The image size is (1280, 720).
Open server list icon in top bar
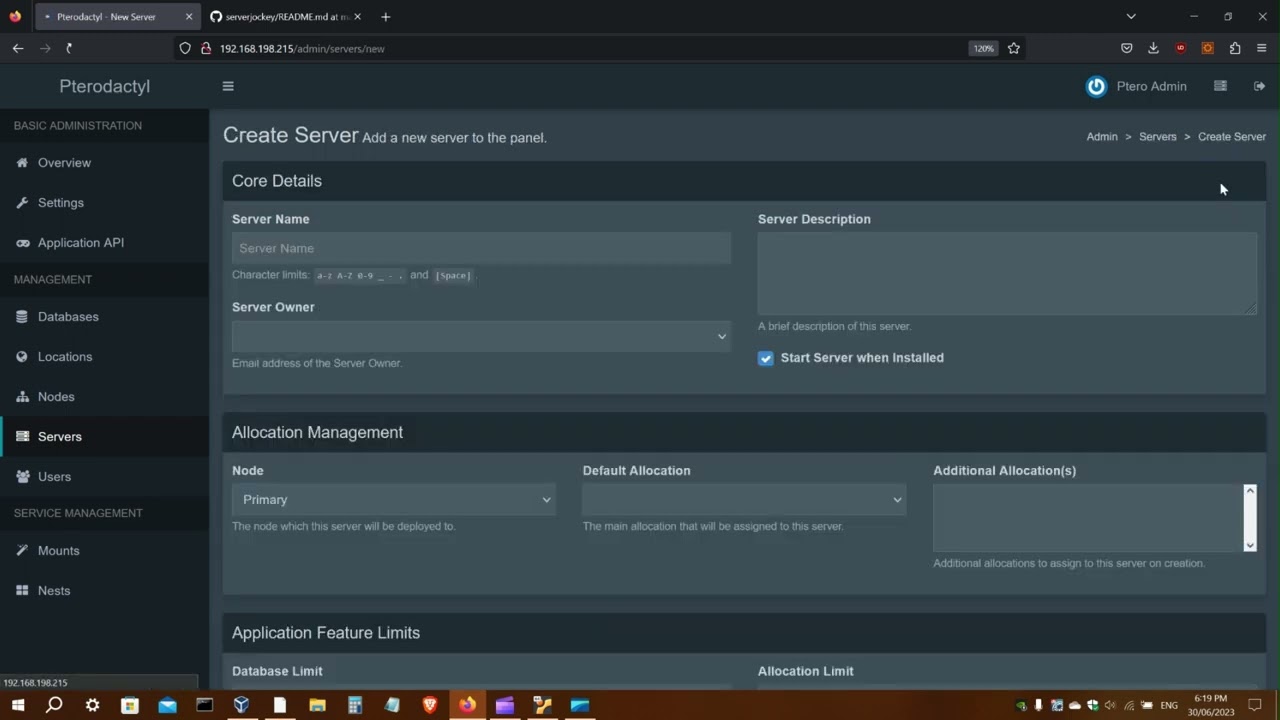pos(1220,86)
